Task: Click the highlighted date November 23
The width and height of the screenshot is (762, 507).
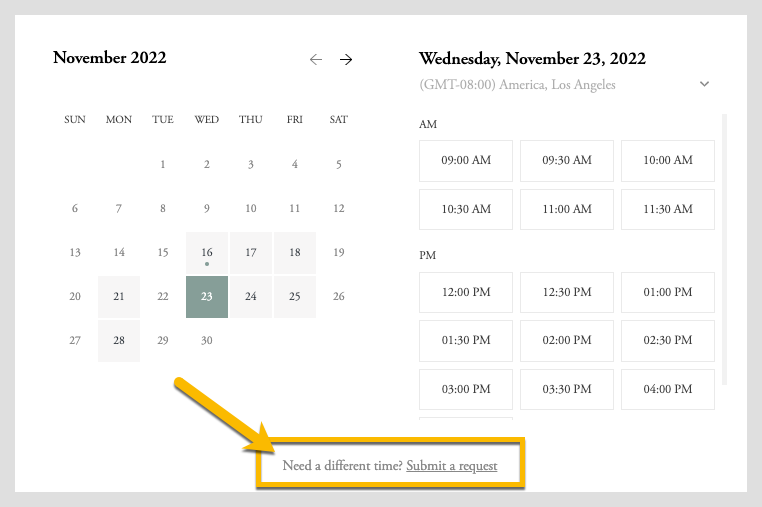Action: tap(207, 297)
